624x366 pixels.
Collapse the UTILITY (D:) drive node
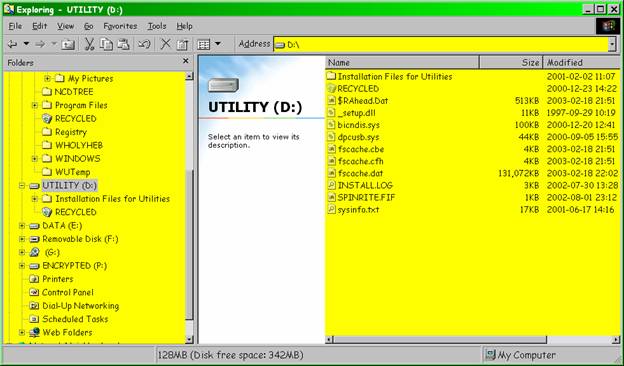pyautogui.click(x=22, y=185)
